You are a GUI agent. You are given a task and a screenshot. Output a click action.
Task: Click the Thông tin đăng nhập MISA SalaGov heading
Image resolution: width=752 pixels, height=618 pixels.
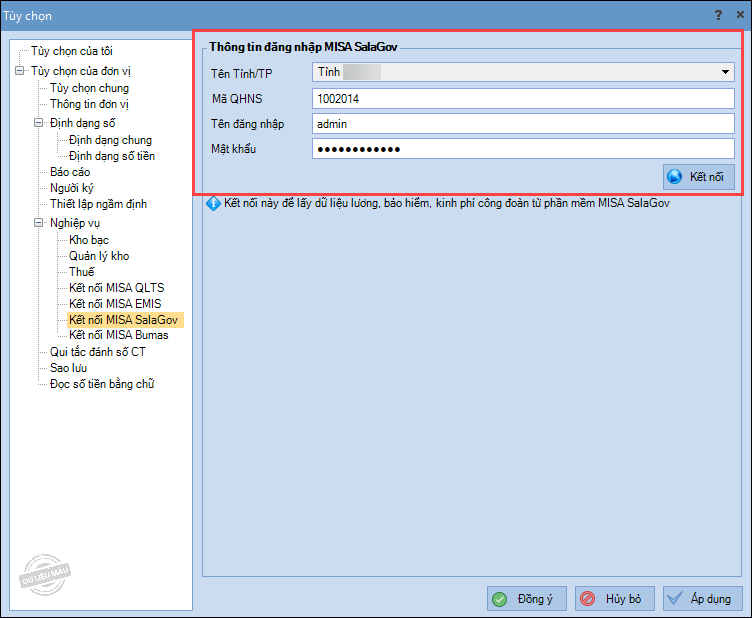303,47
